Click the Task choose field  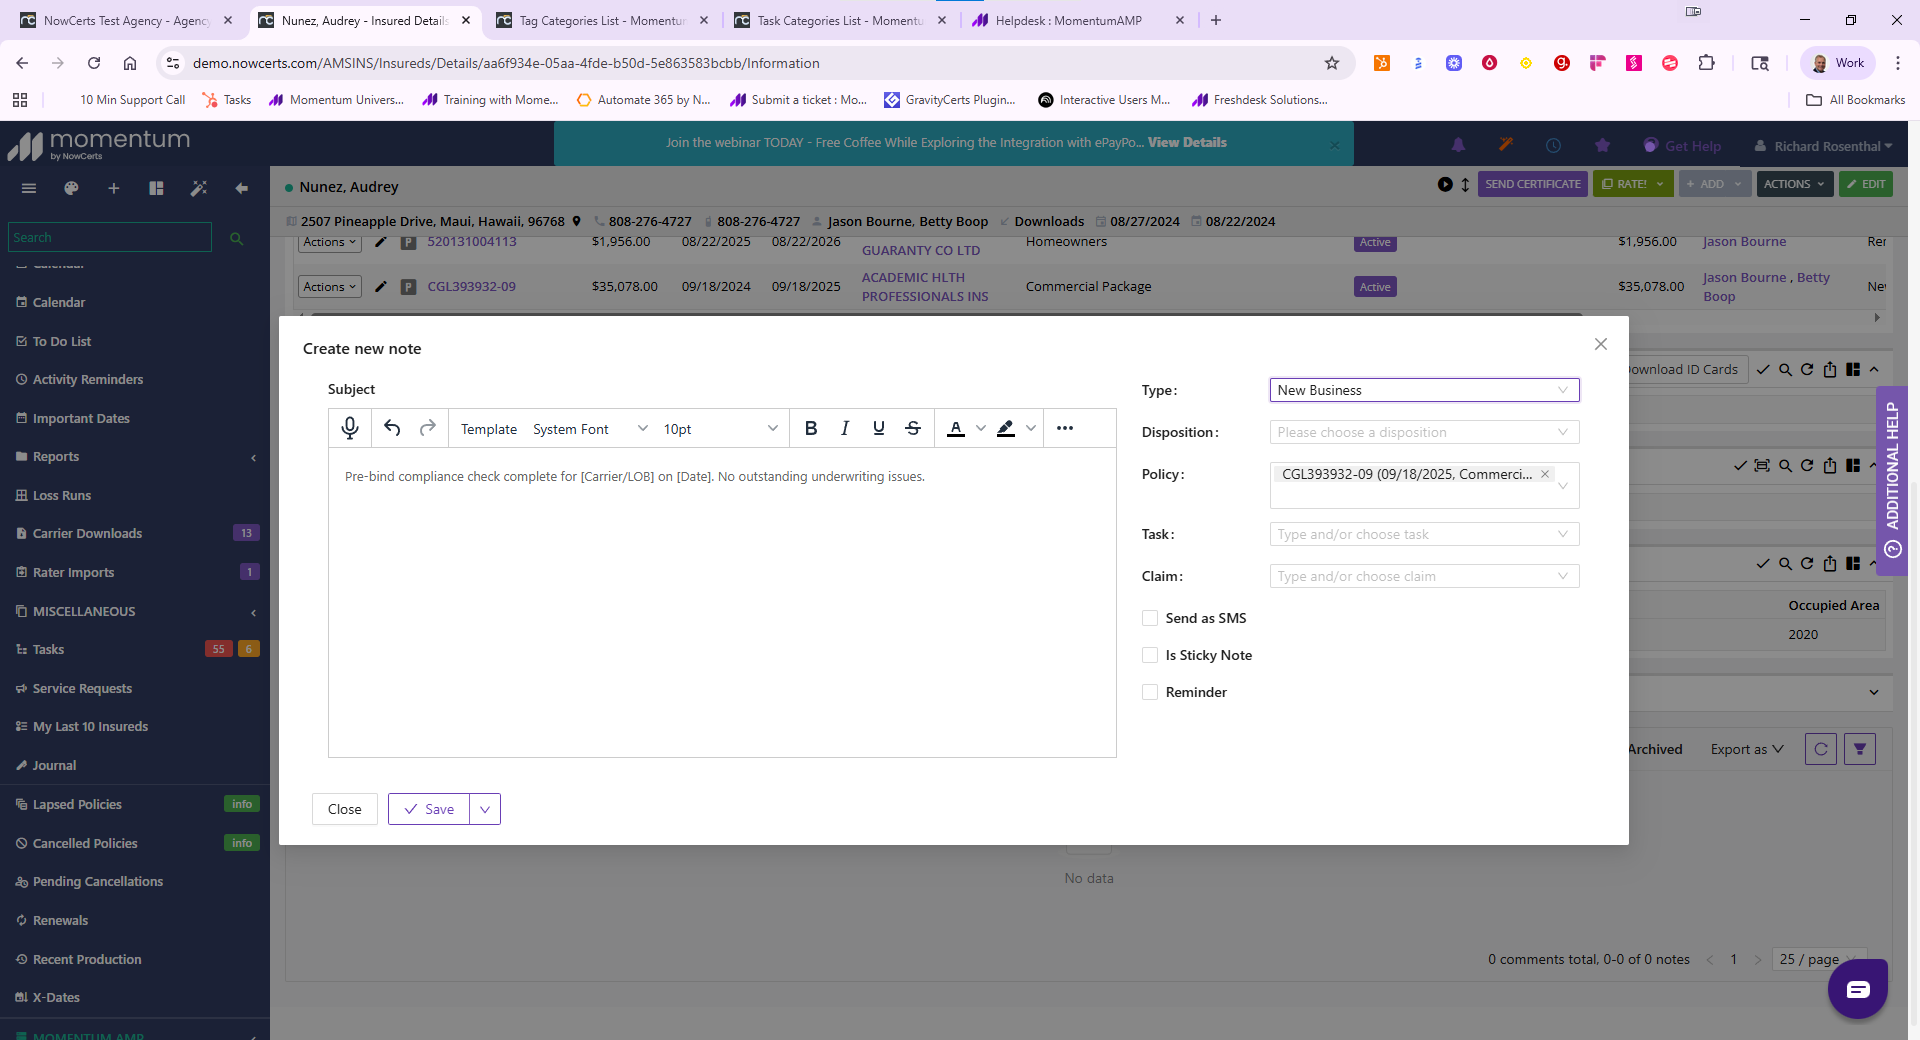[x=1424, y=534]
